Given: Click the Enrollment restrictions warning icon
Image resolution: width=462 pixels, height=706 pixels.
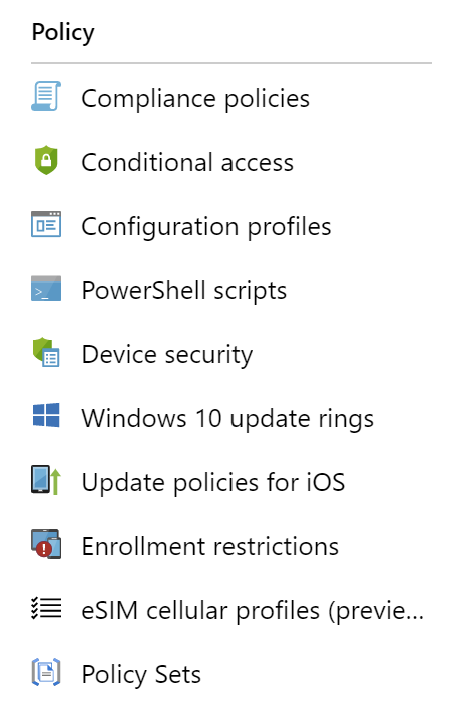Looking at the screenshot, I should click(46, 544).
